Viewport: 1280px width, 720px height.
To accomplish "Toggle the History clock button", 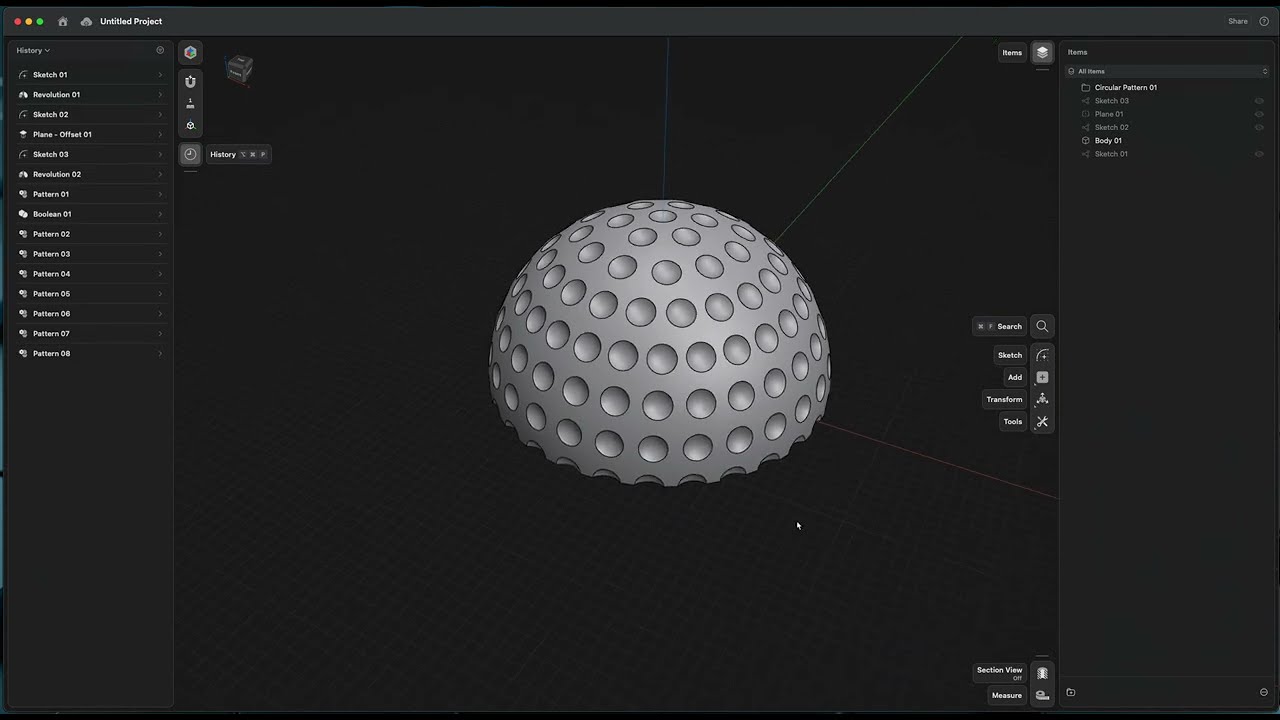I will click(x=190, y=154).
